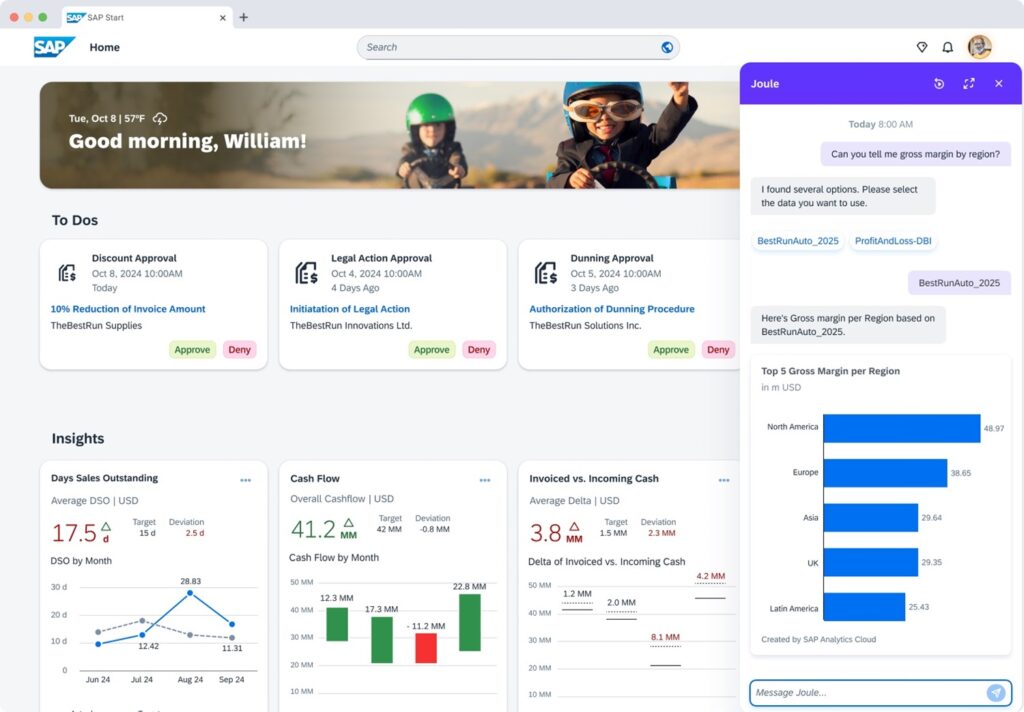Click the Message Joule input field
The width and height of the screenshot is (1024, 712).
pyautogui.click(x=867, y=692)
